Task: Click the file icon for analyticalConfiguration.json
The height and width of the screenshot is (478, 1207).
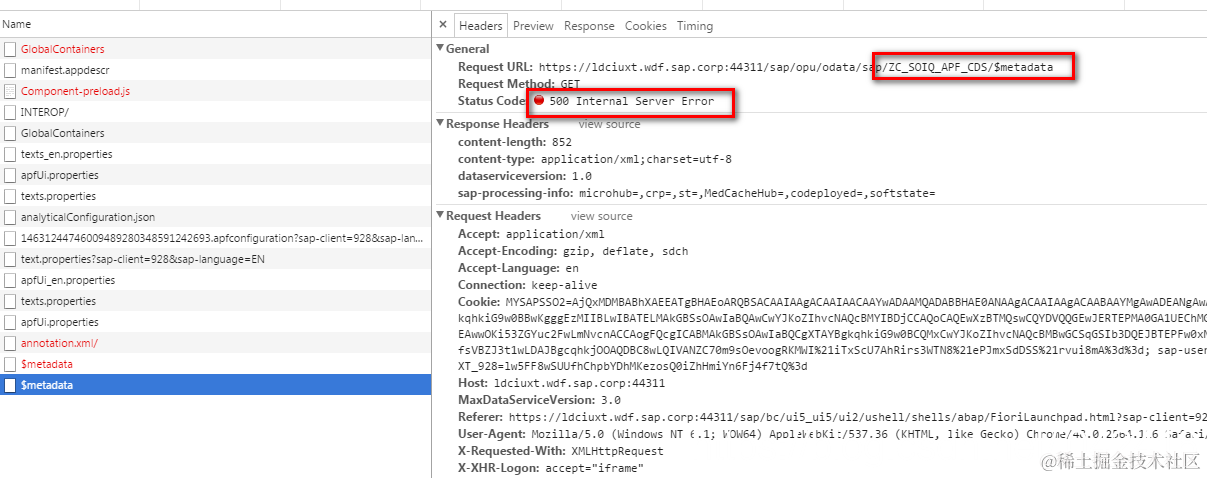Action: click(10, 217)
